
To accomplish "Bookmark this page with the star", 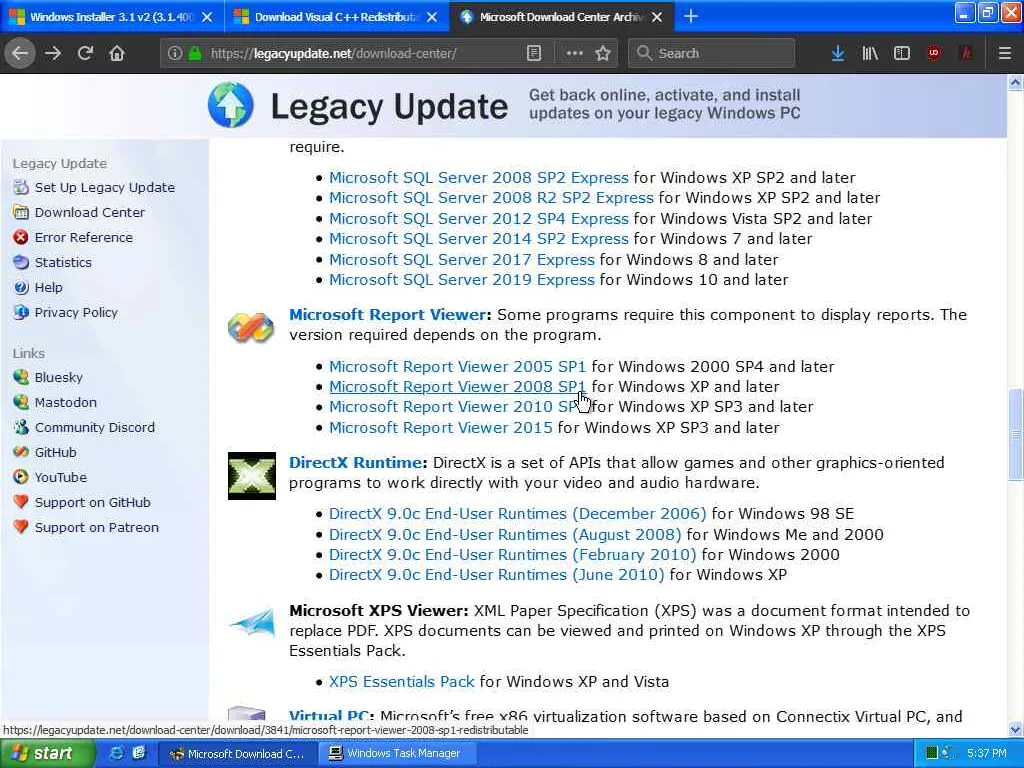I will [603, 53].
